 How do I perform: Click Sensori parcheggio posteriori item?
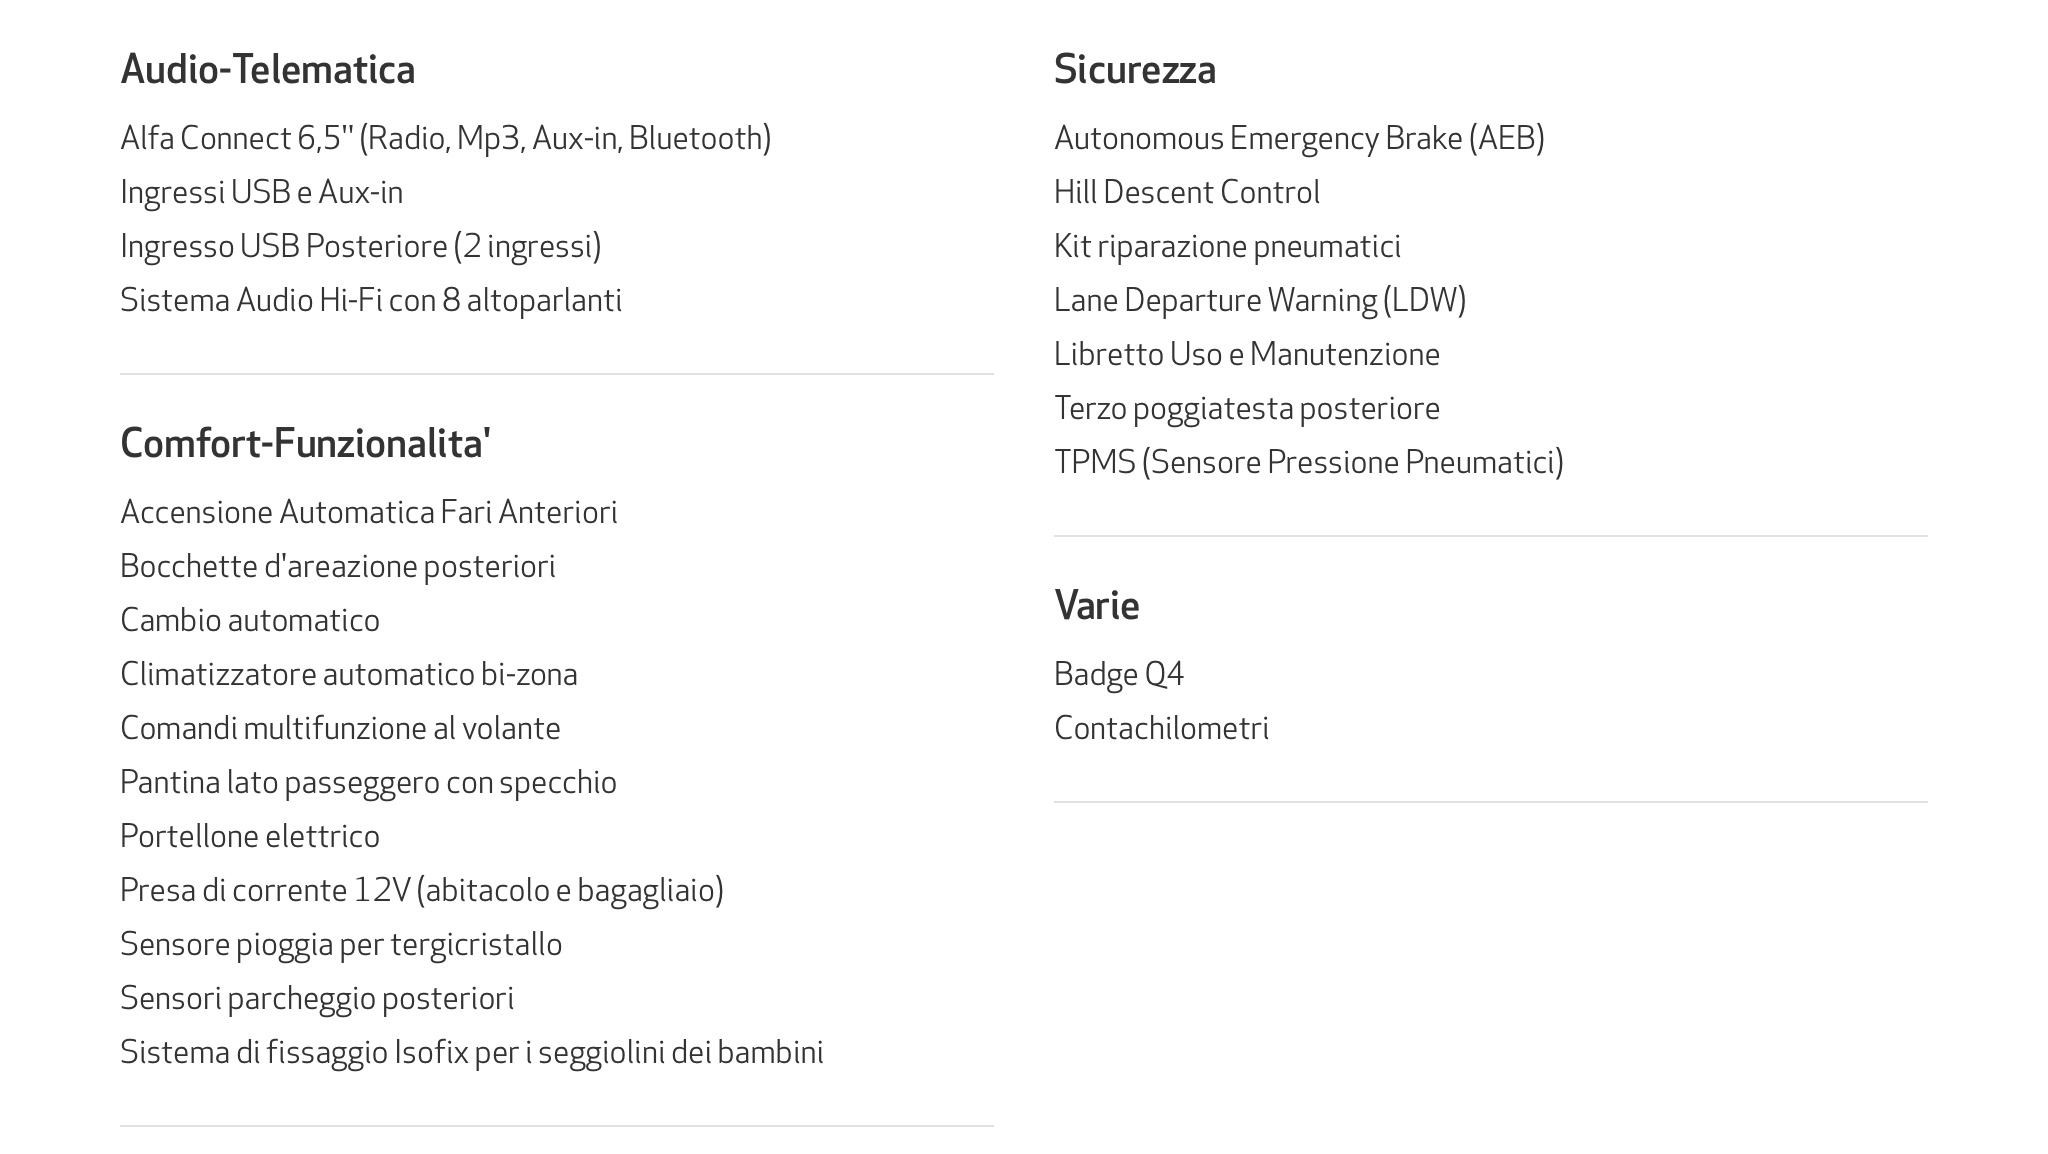[317, 998]
